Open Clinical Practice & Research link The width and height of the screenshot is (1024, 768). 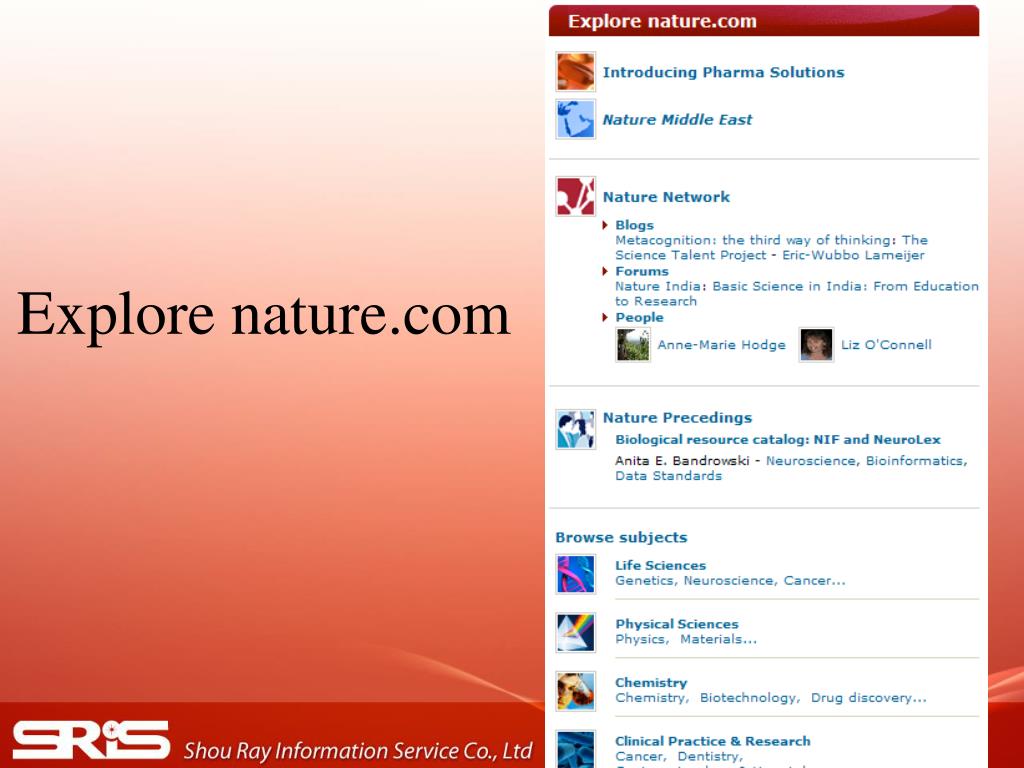pyautogui.click(x=712, y=741)
